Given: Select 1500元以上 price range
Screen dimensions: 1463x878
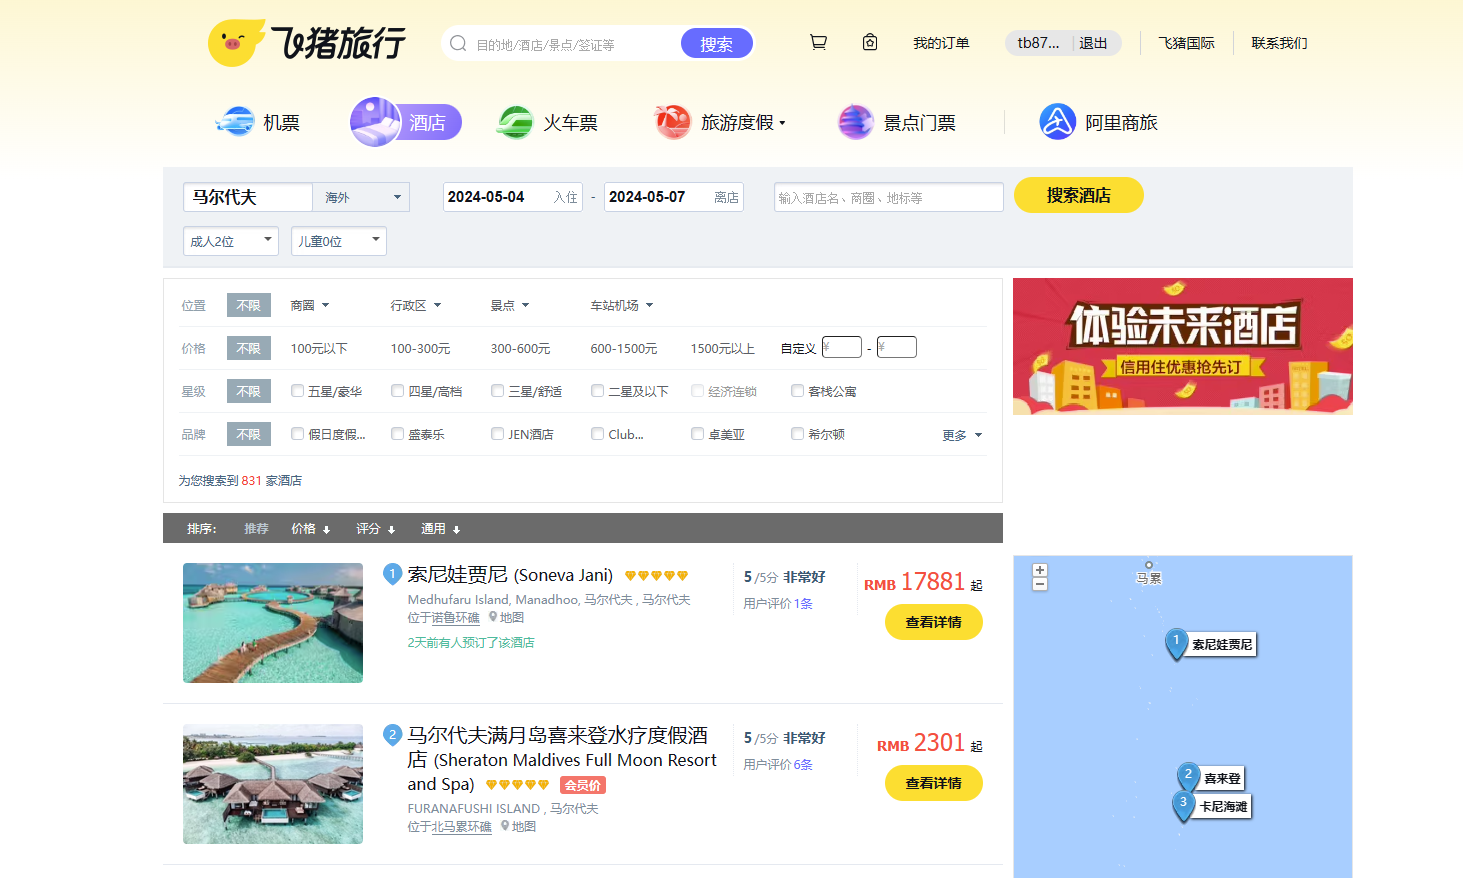Looking at the screenshot, I should pyautogui.click(x=722, y=349).
